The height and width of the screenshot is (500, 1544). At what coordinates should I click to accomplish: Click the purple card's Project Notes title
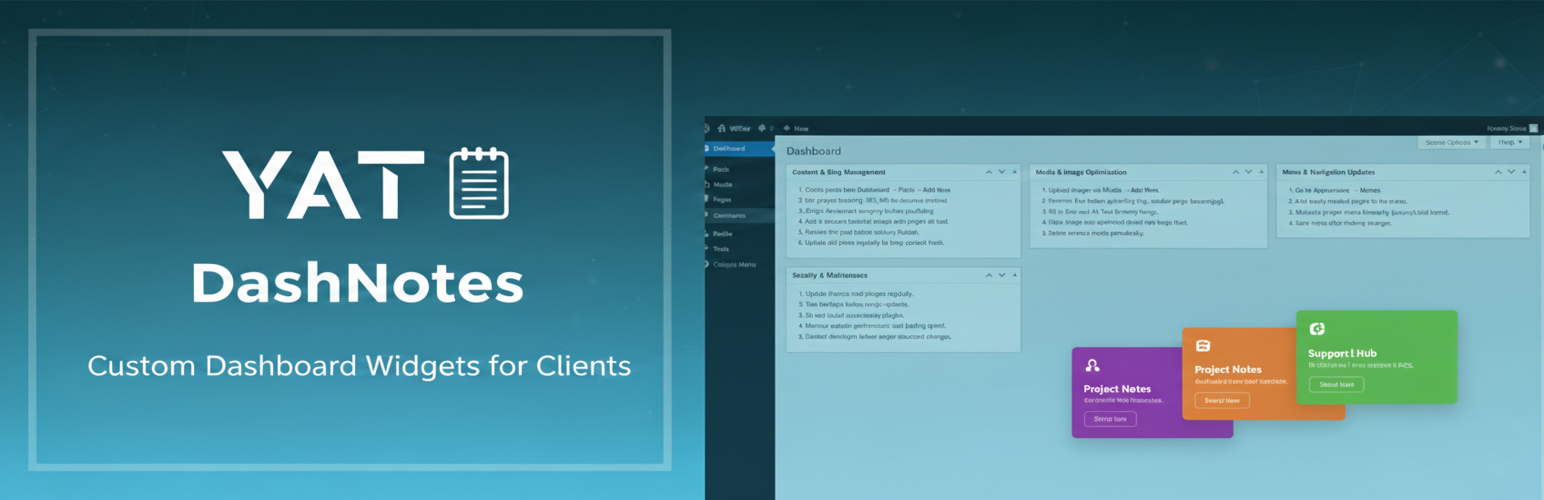1117,389
